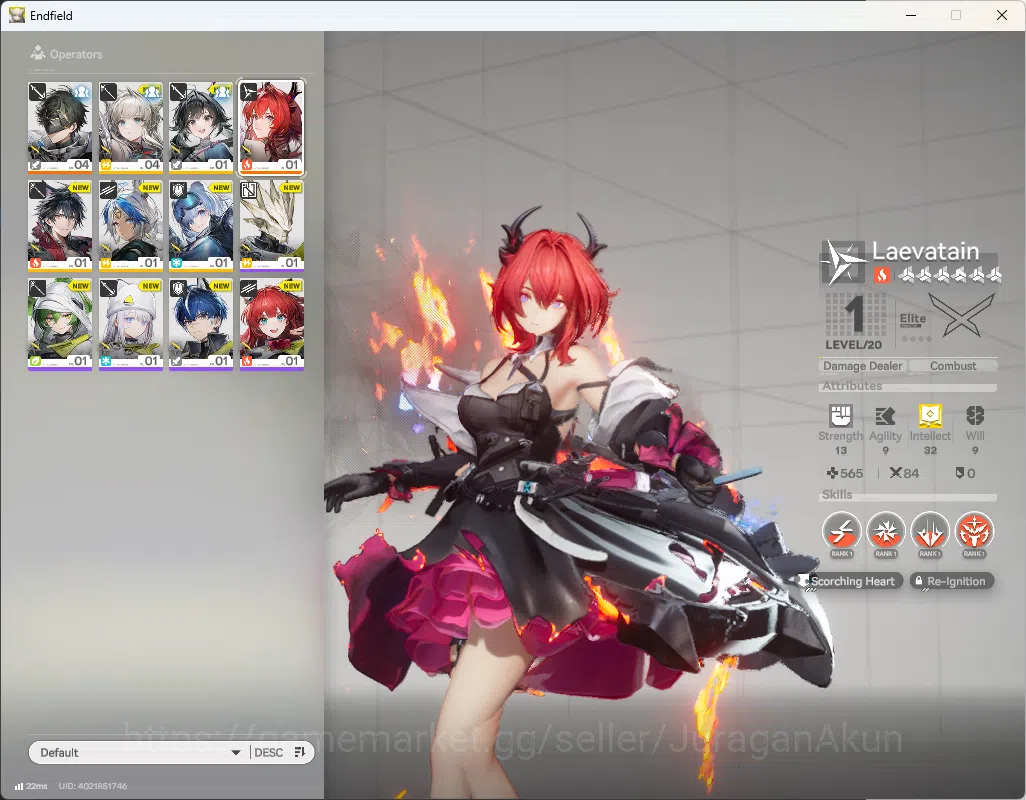Open the third skill with triple-spike icon
This screenshot has width=1026, height=800.
point(930,532)
